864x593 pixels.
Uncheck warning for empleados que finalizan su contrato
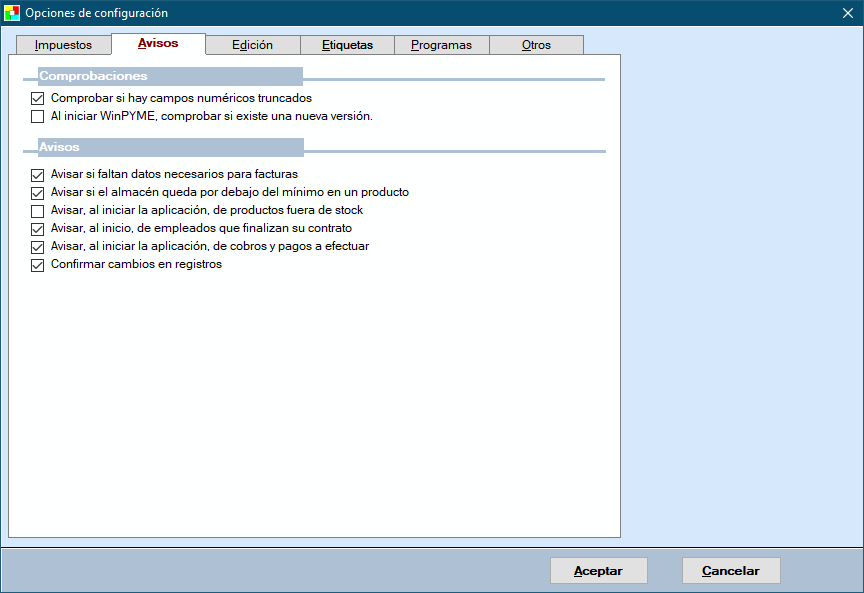(38, 228)
